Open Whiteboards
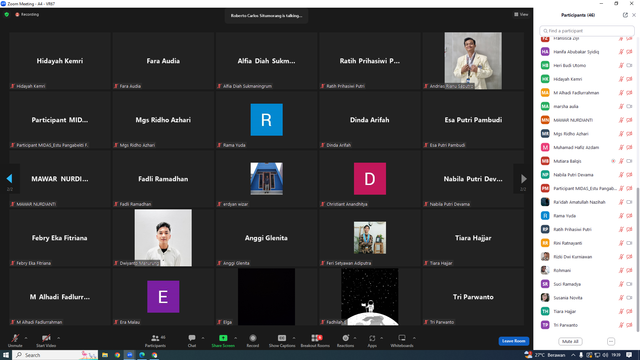Screen dimensions: 640x360 point(402,340)
